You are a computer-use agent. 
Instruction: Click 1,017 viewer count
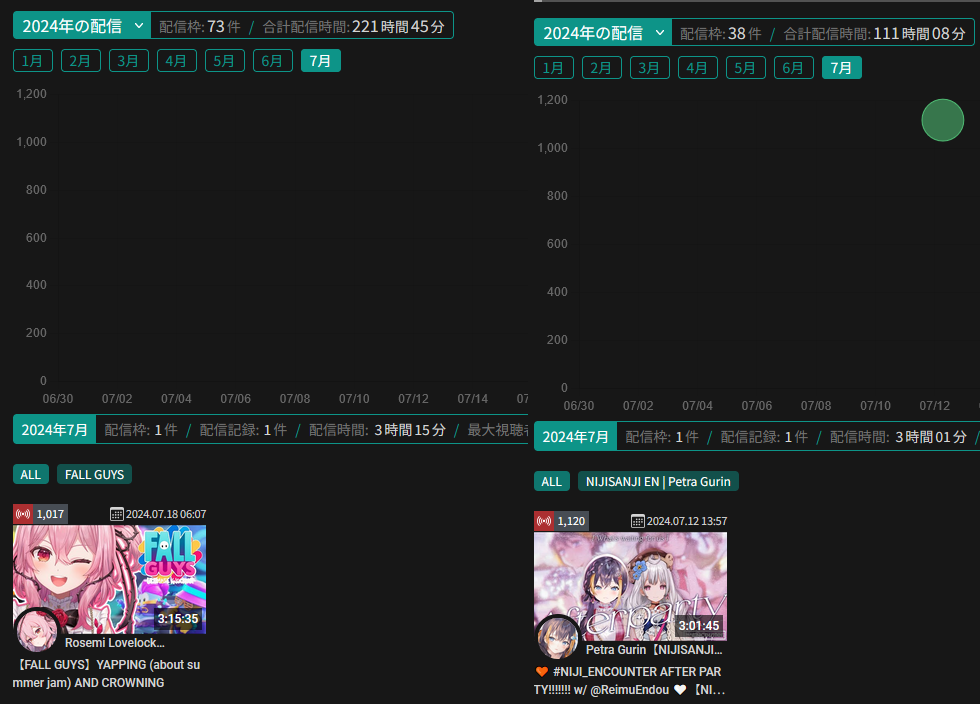click(50, 514)
